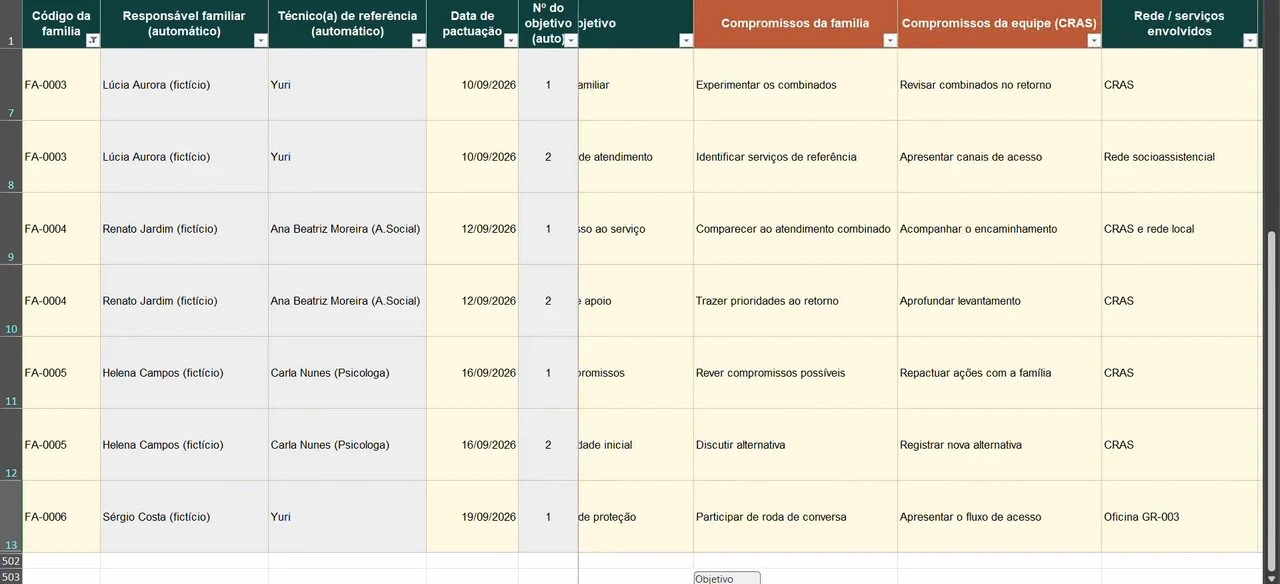Open the Data de pactuação filter dropdown
The width and height of the screenshot is (1280, 584).
(511, 41)
